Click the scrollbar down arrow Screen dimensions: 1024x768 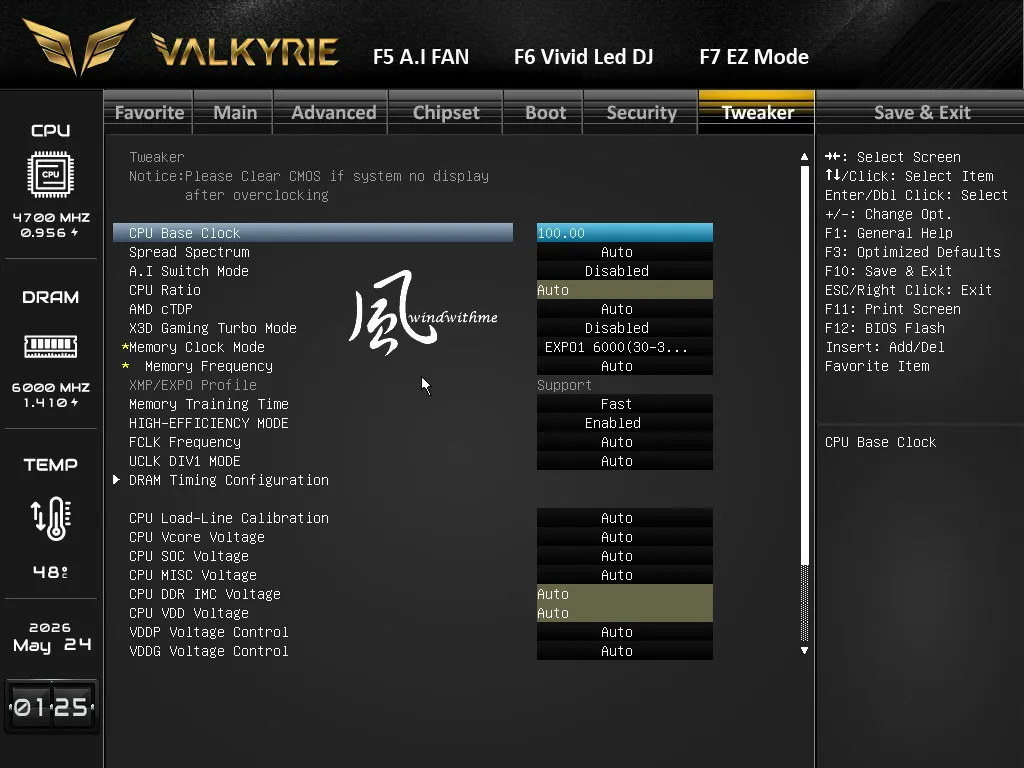tap(804, 650)
